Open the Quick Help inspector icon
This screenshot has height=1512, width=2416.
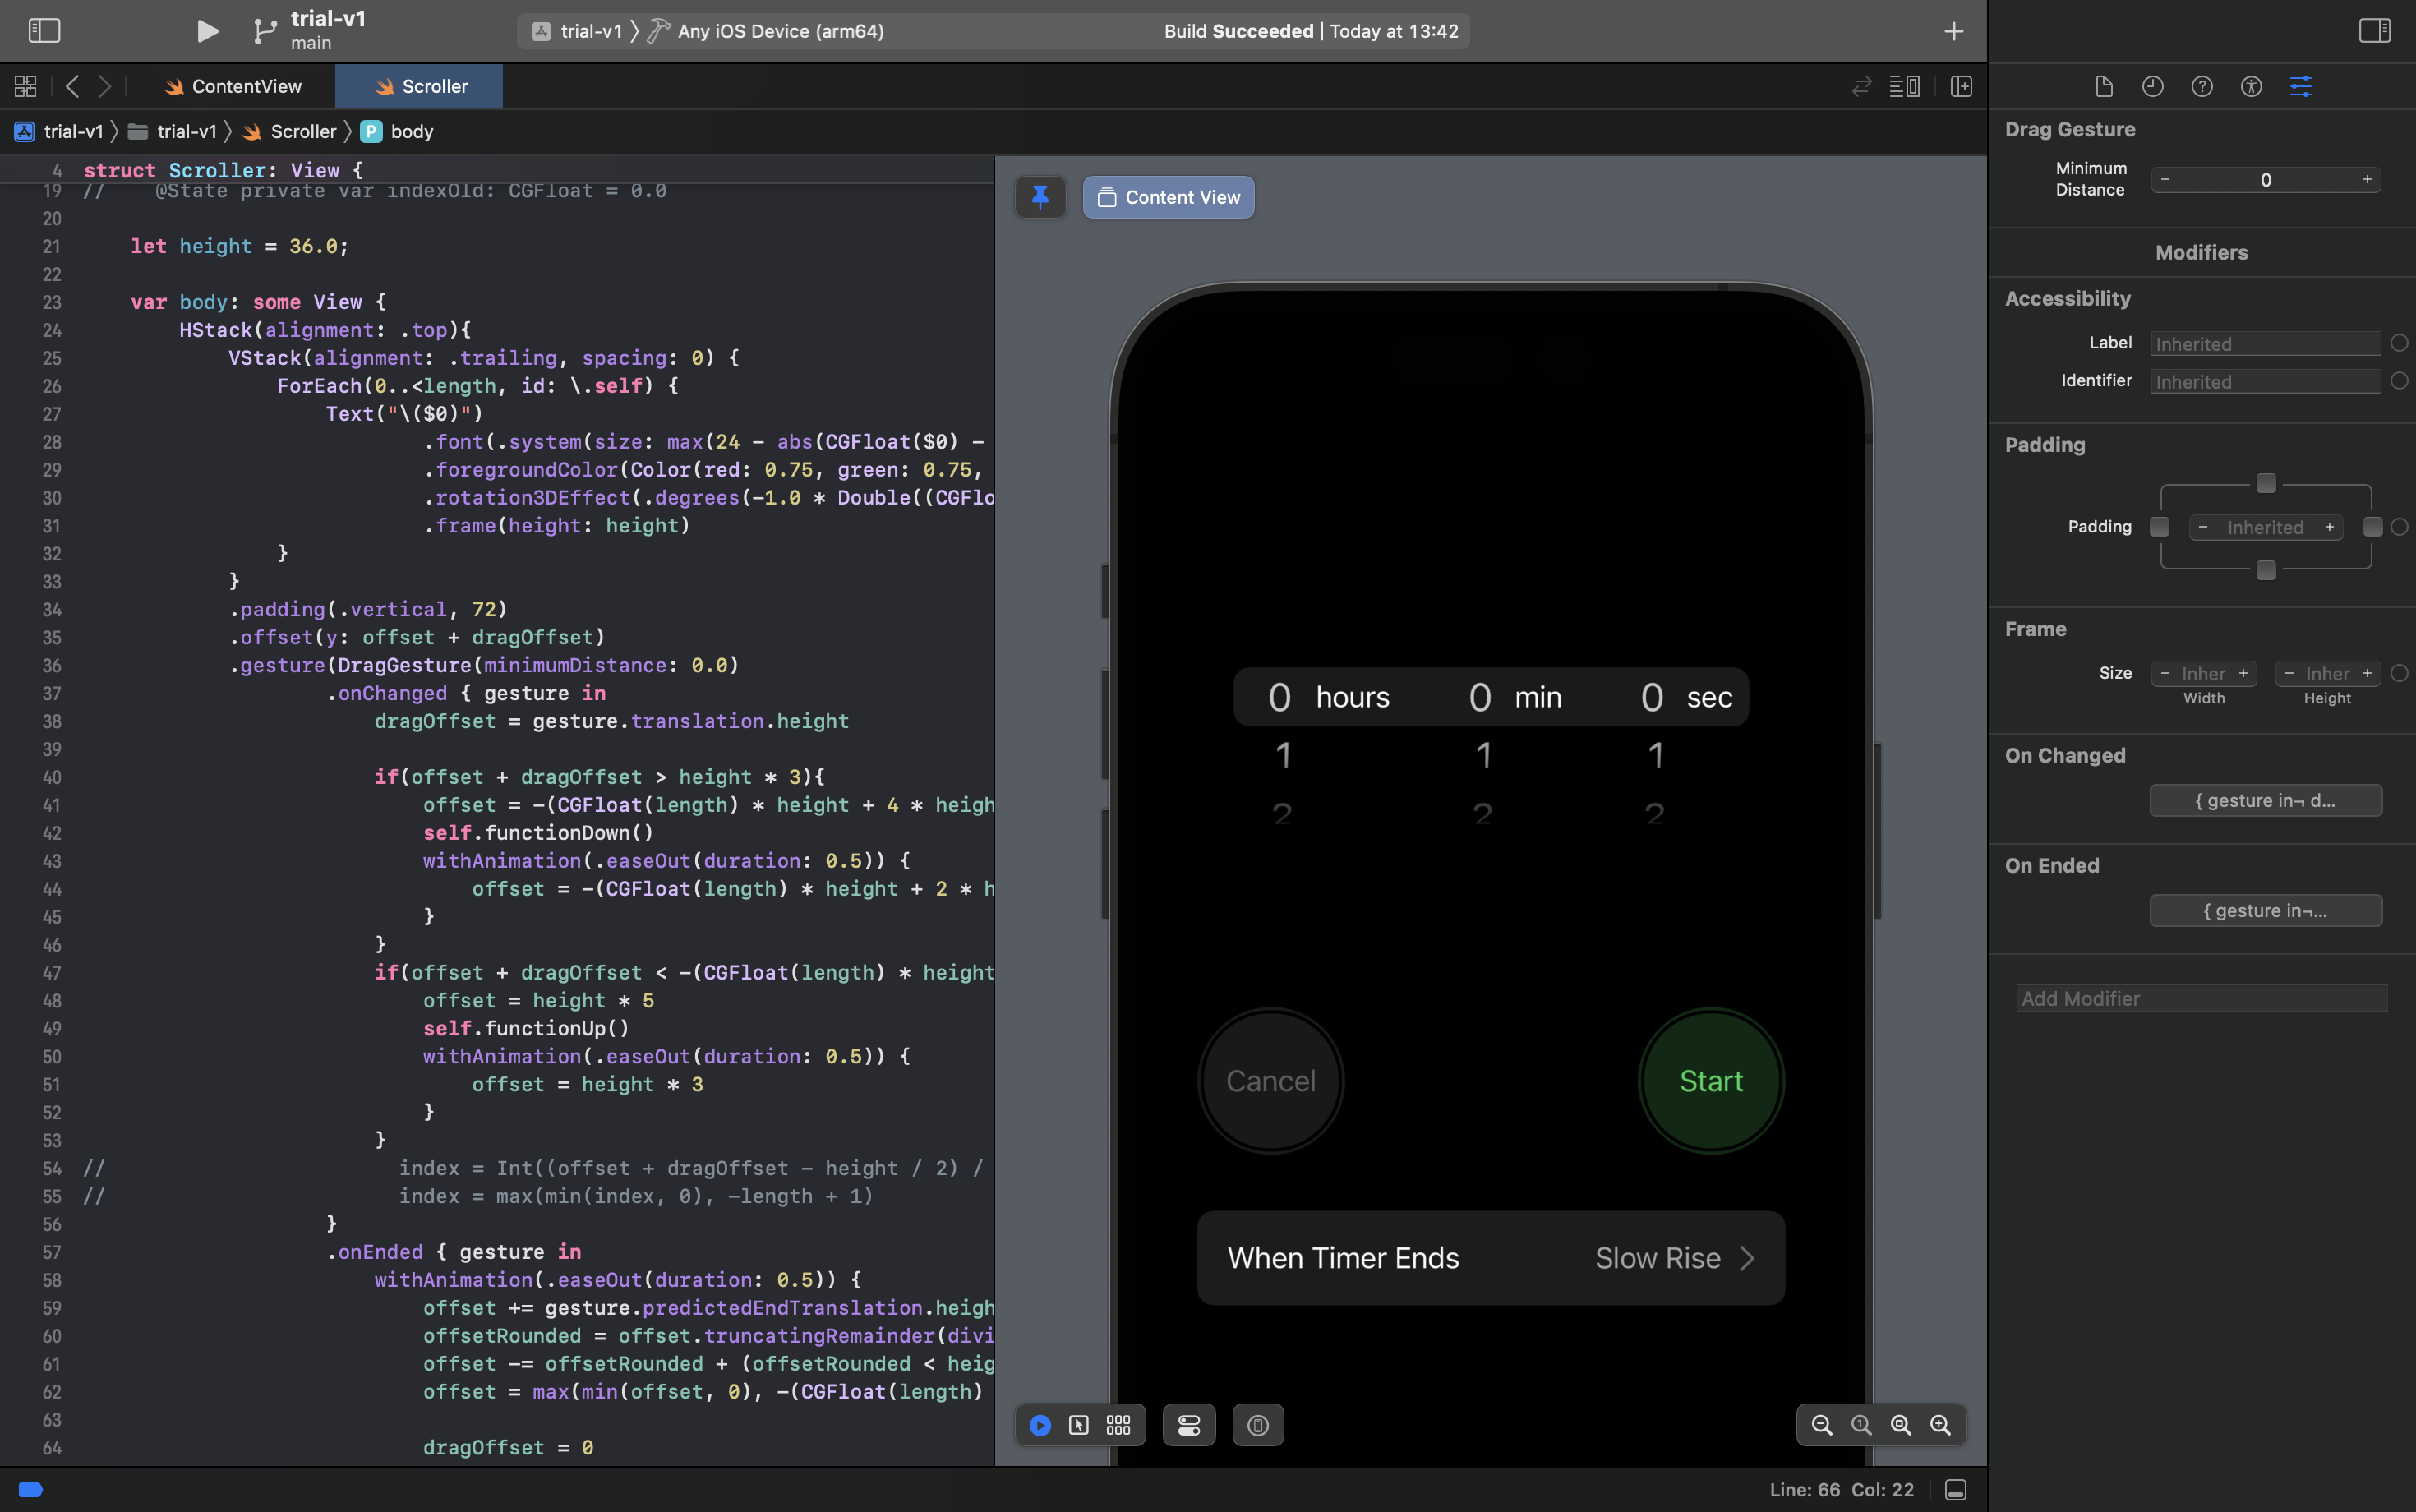click(2202, 86)
